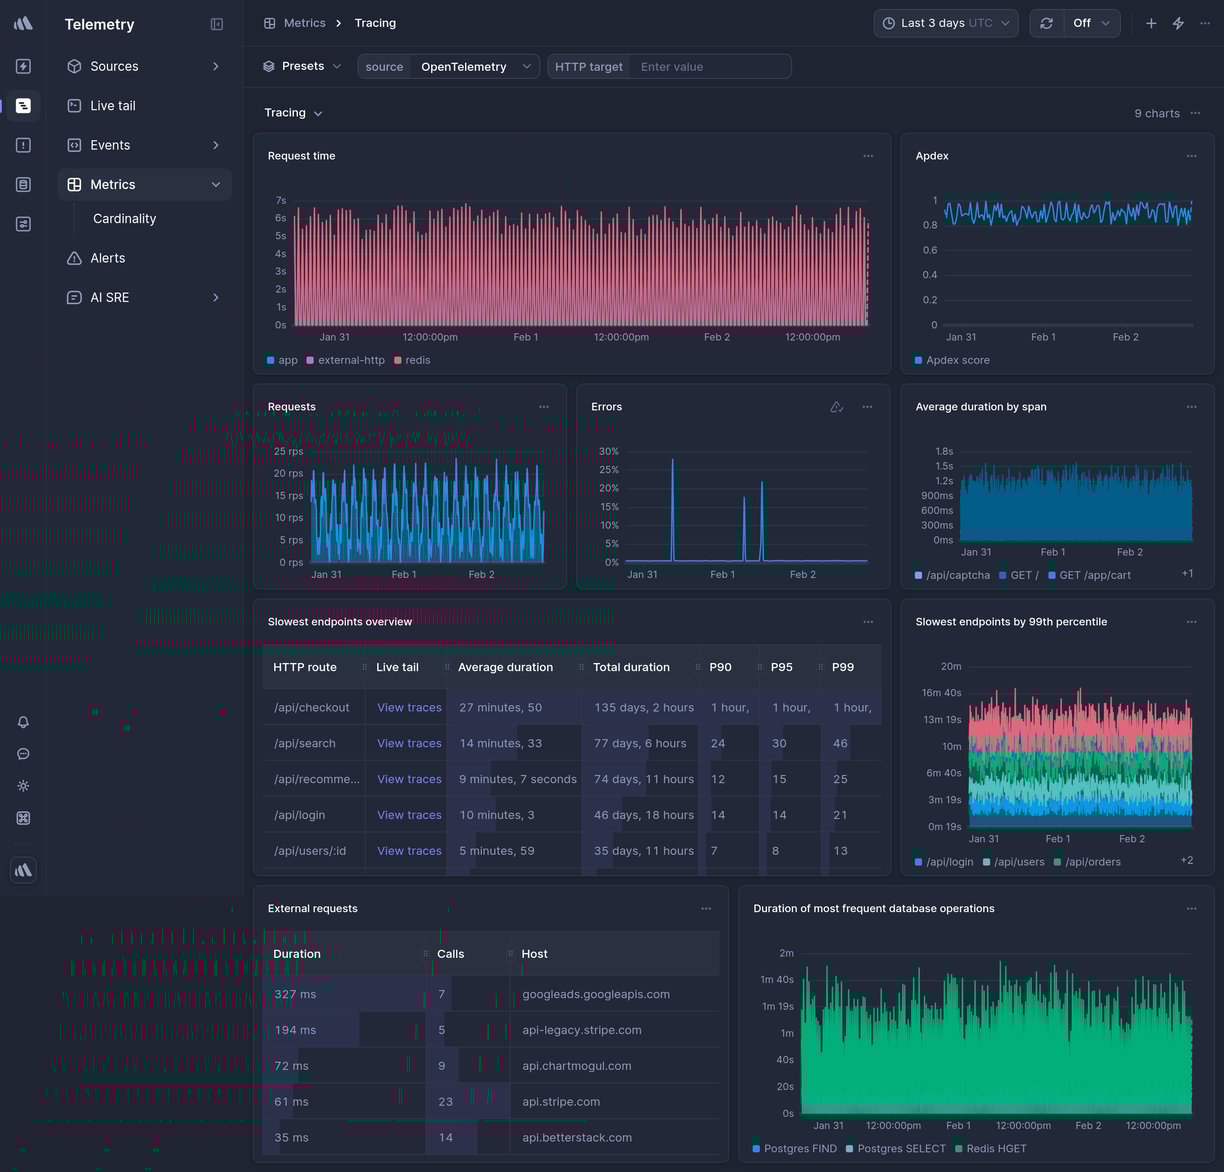Image resolution: width=1224 pixels, height=1172 pixels.
Task: Collapse the Telemetry sidebar panel
Action: (x=217, y=23)
